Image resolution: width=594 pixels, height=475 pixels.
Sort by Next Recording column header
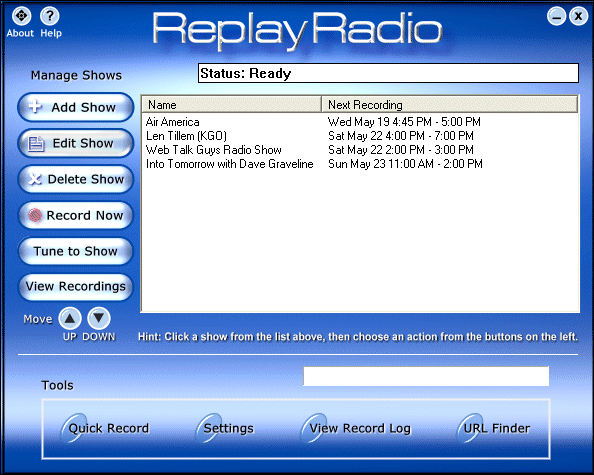pos(450,104)
